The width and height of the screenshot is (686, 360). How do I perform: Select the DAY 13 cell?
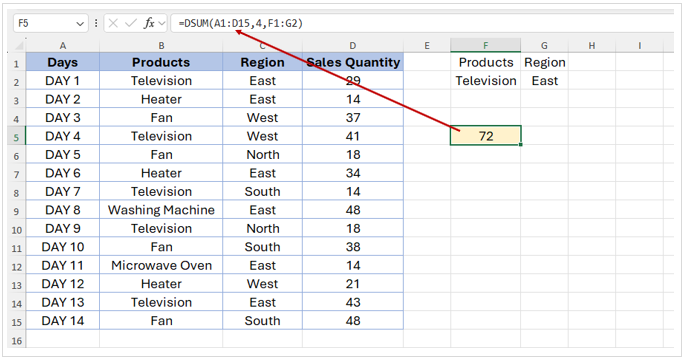[63, 302]
